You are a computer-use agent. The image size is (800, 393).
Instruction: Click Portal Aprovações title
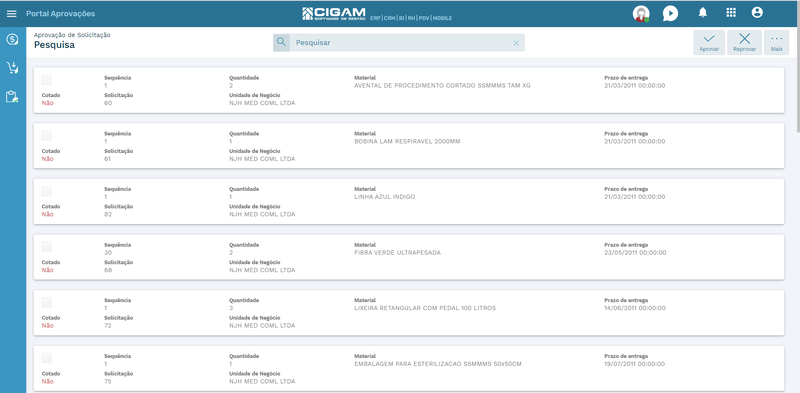pos(60,14)
